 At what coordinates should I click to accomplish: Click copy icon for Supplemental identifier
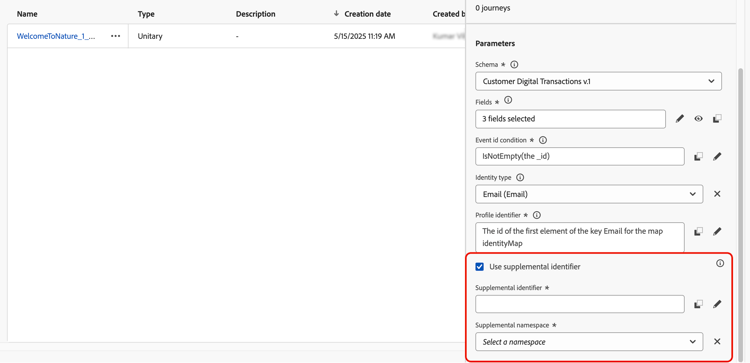[x=698, y=304]
